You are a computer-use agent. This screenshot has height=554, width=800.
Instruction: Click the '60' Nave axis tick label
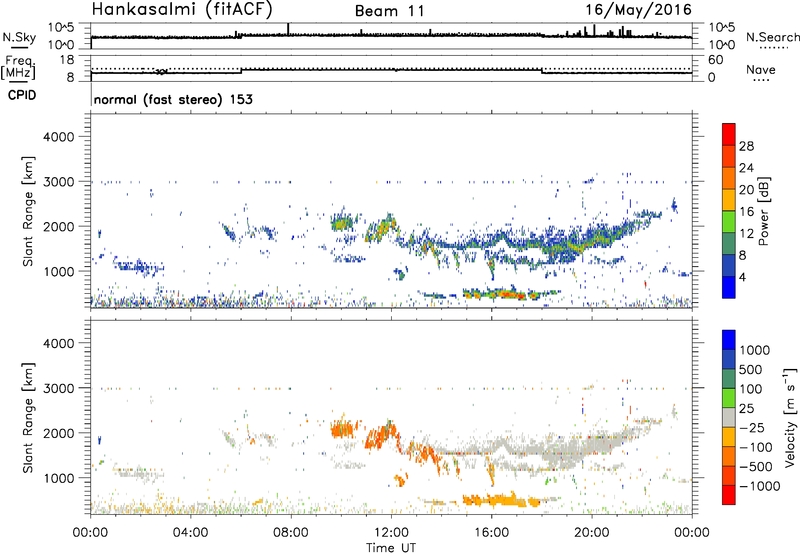[715, 60]
